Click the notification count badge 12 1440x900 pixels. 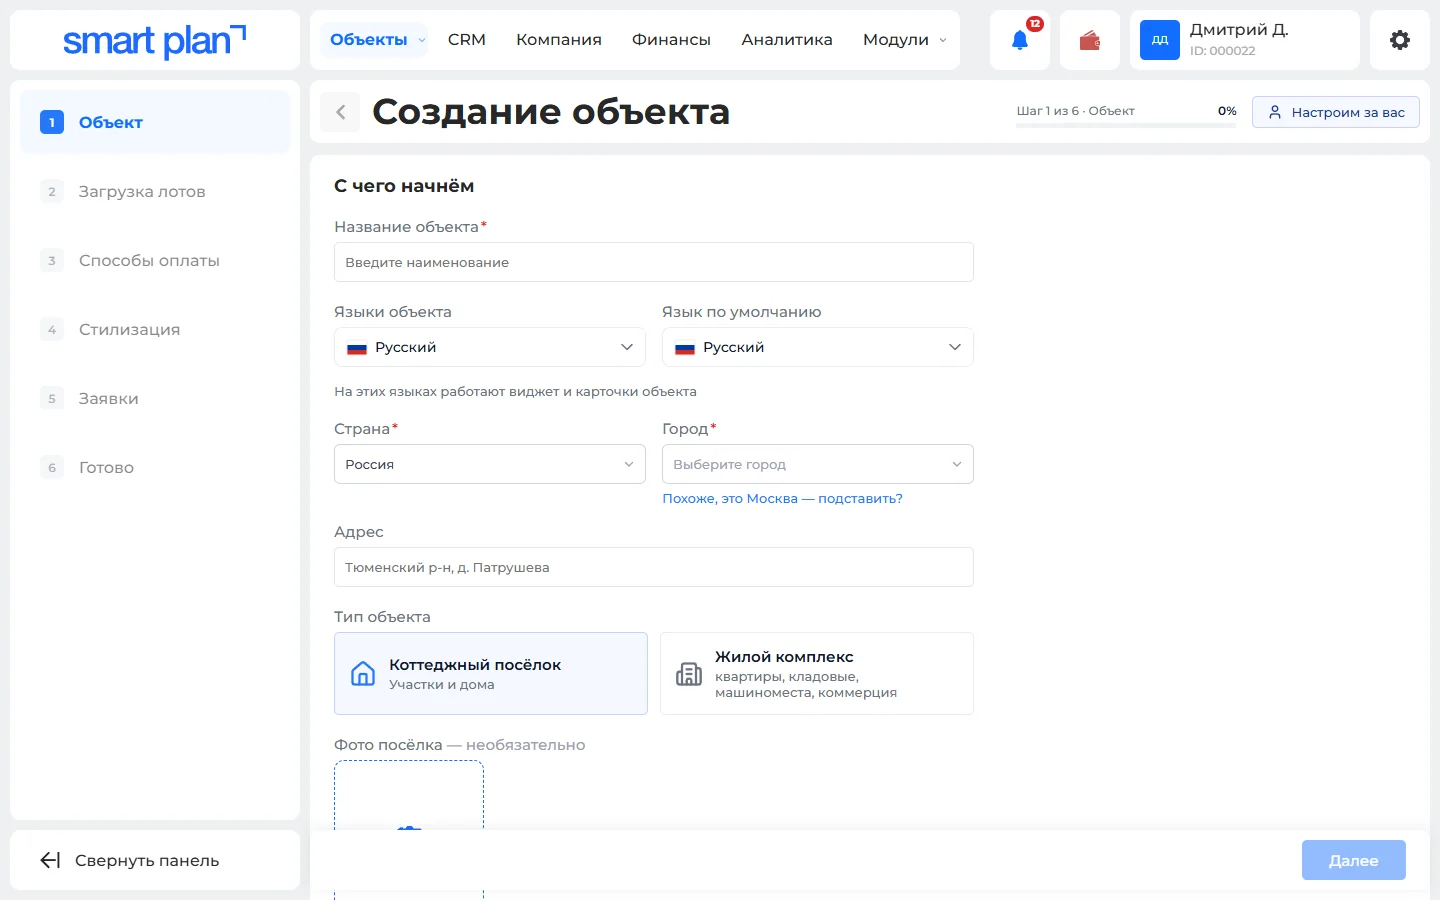(1035, 24)
